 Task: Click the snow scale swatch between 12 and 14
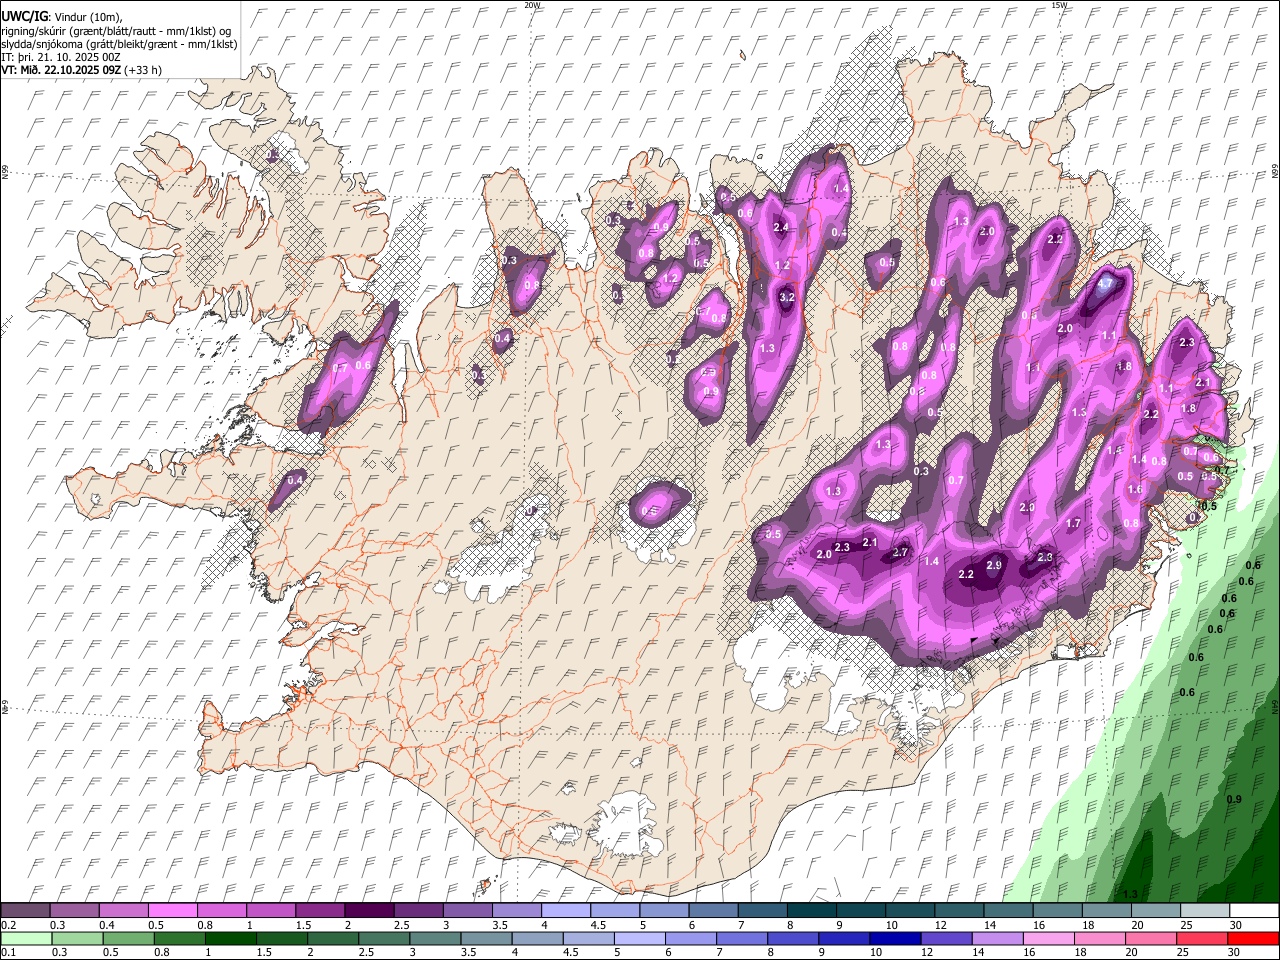[x=960, y=911]
